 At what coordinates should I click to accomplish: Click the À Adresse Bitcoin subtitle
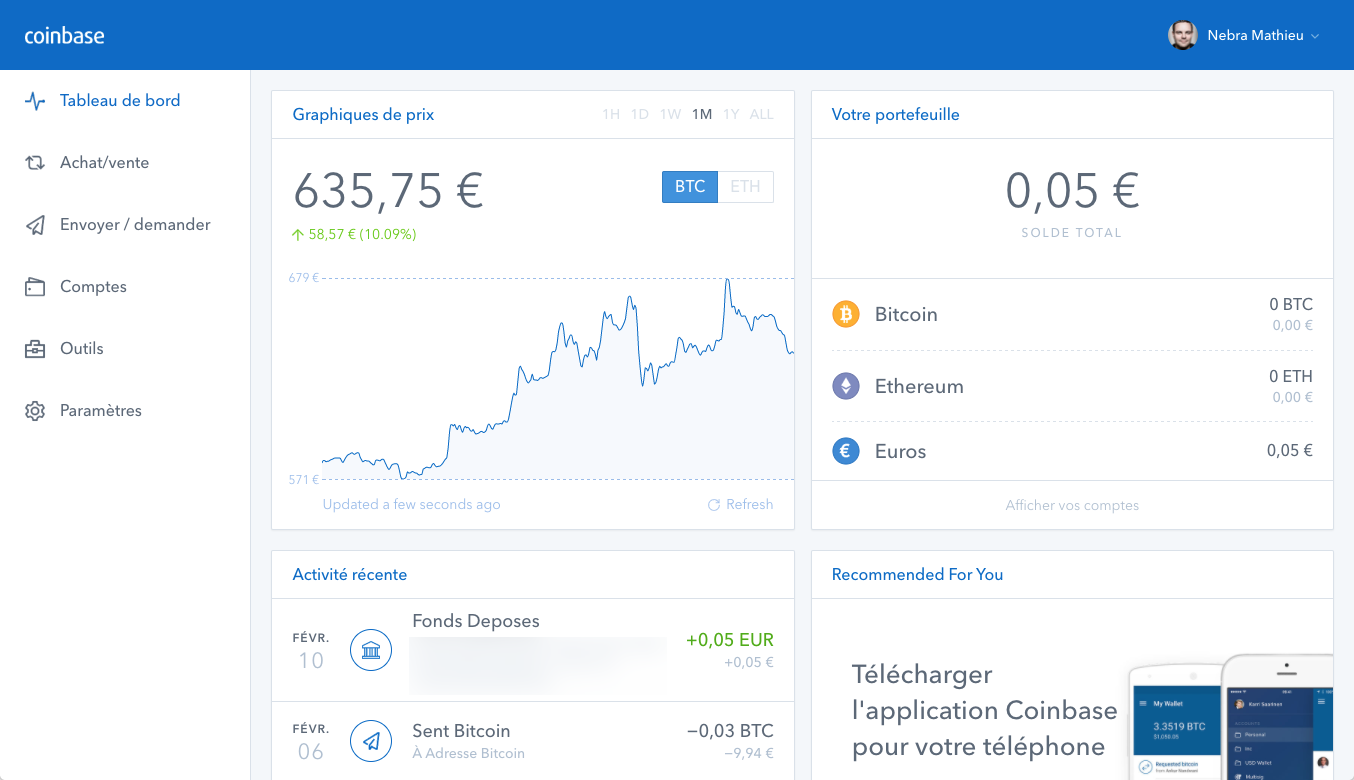pos(468,753)
